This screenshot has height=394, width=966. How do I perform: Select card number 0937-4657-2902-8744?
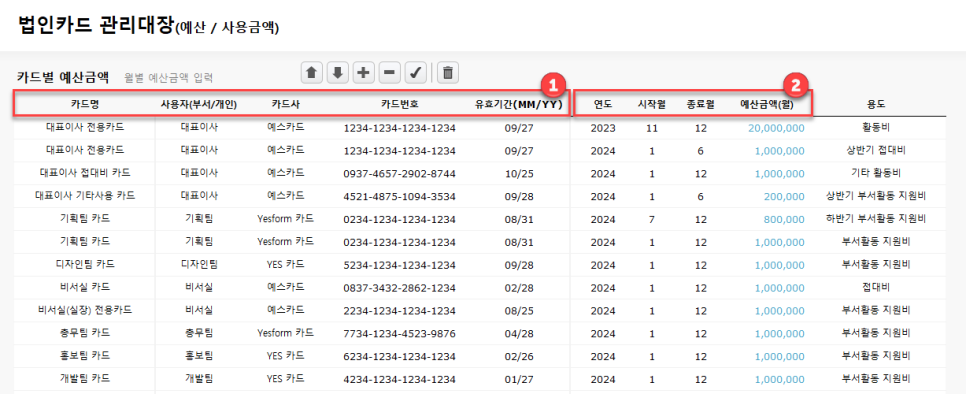click(399, 174)
